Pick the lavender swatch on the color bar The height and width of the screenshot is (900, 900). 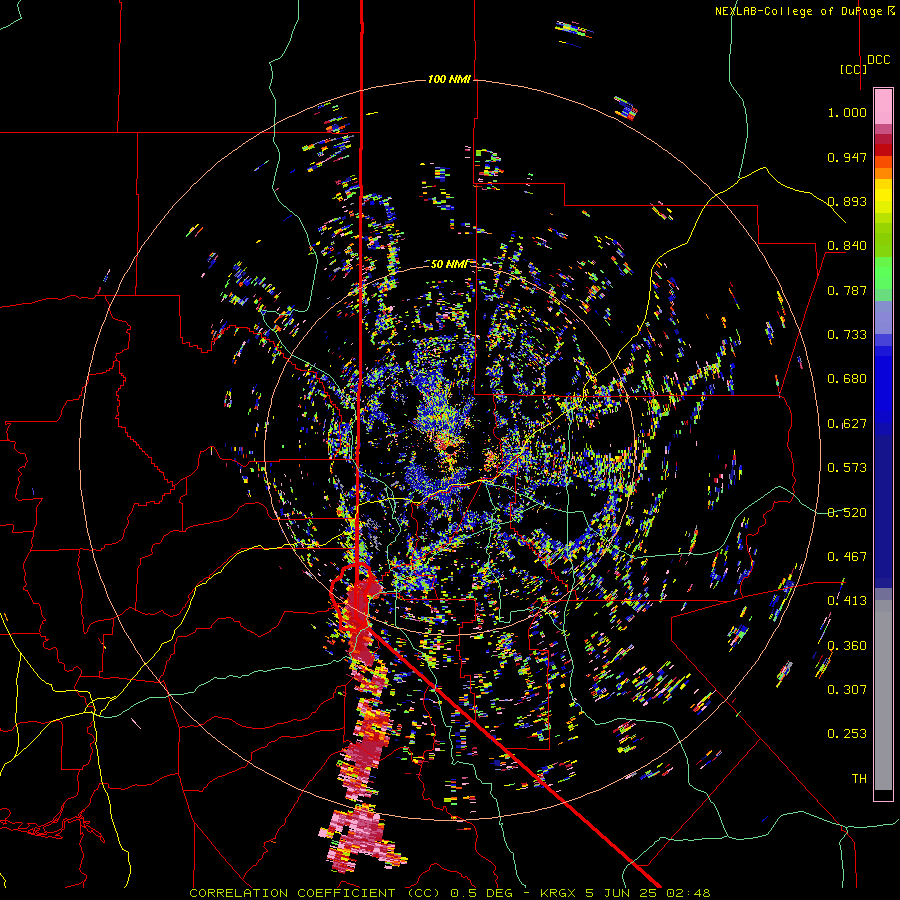point(883,317)
